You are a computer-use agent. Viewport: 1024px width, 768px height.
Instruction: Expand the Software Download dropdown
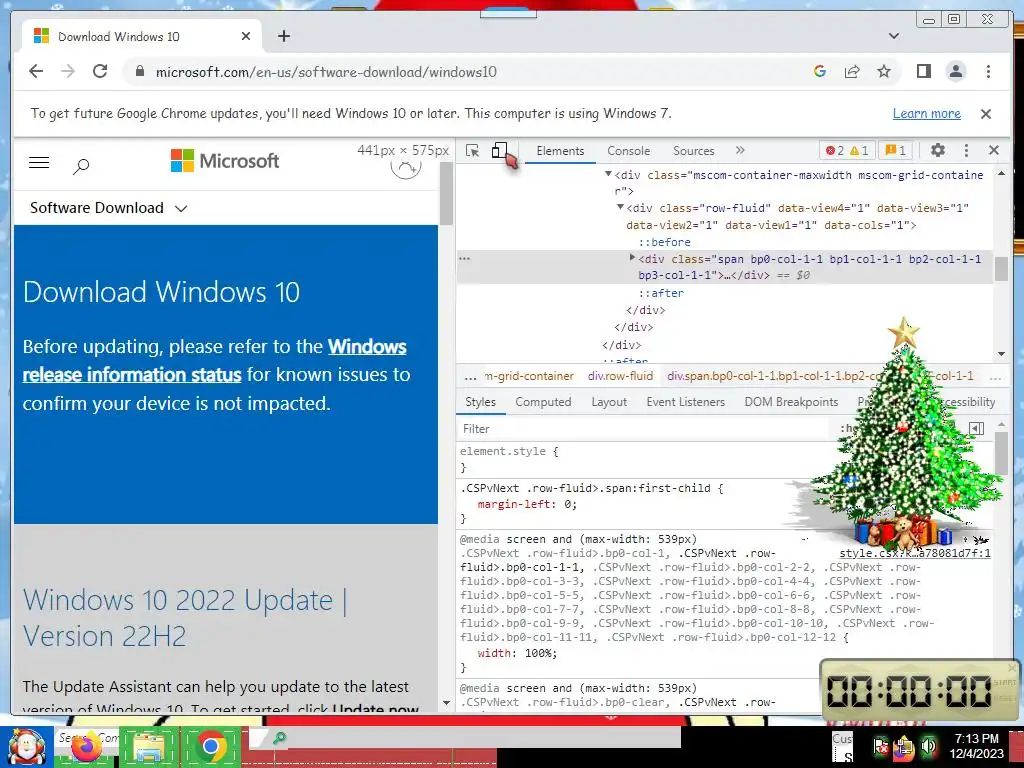(108, 208)
